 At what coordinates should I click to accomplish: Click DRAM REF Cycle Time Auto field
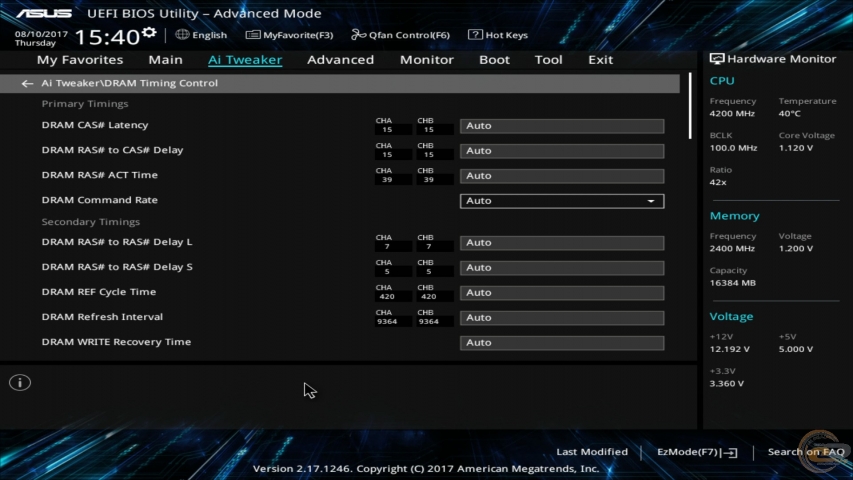click(562, 293)
